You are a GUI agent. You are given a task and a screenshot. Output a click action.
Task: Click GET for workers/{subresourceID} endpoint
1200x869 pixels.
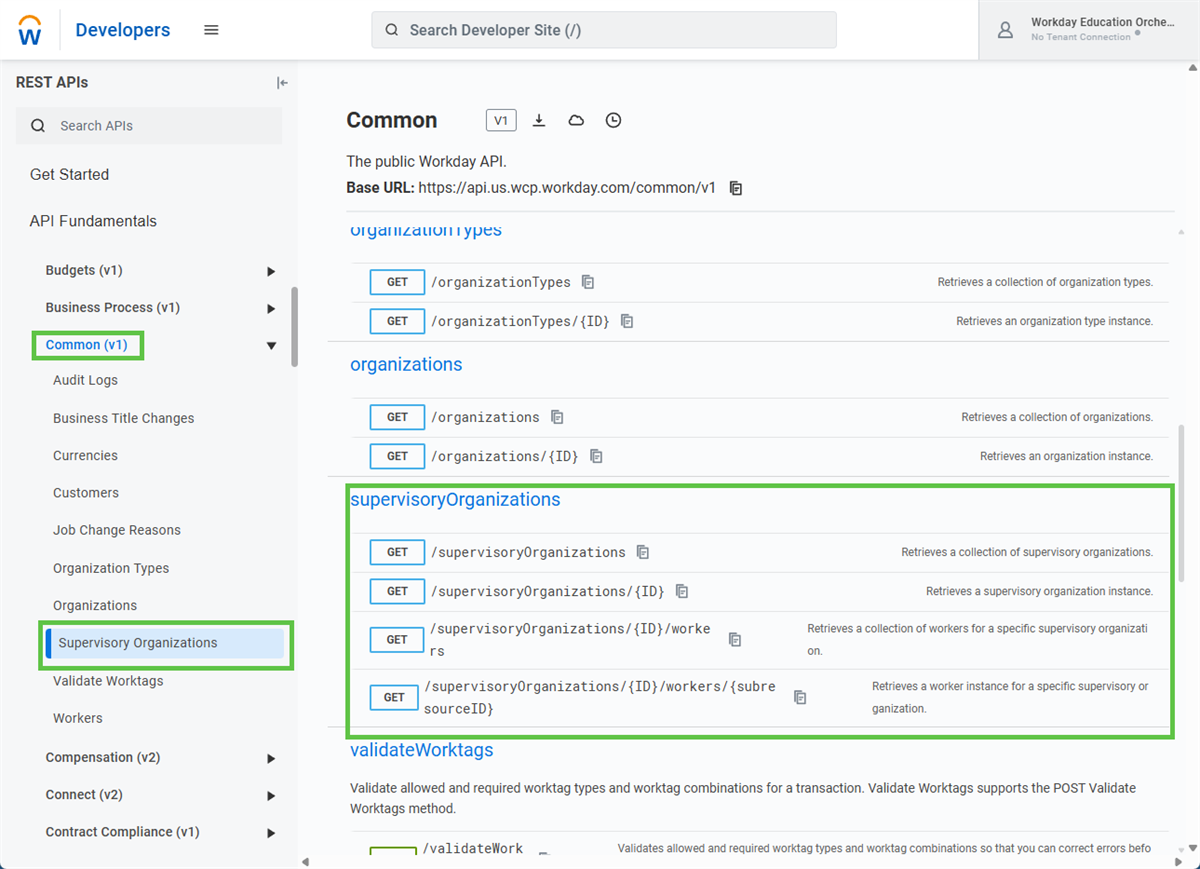pyautogui.click(x=394, y=697)
